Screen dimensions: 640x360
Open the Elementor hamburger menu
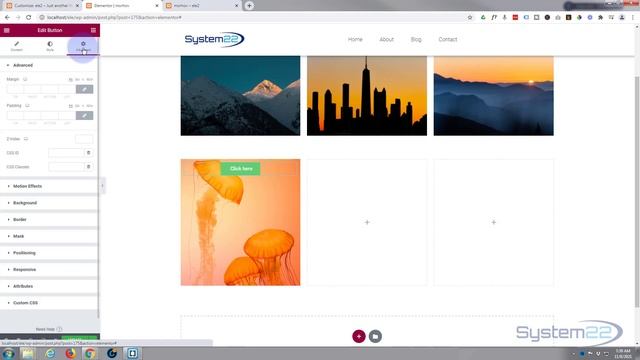(x=7, y=30)
